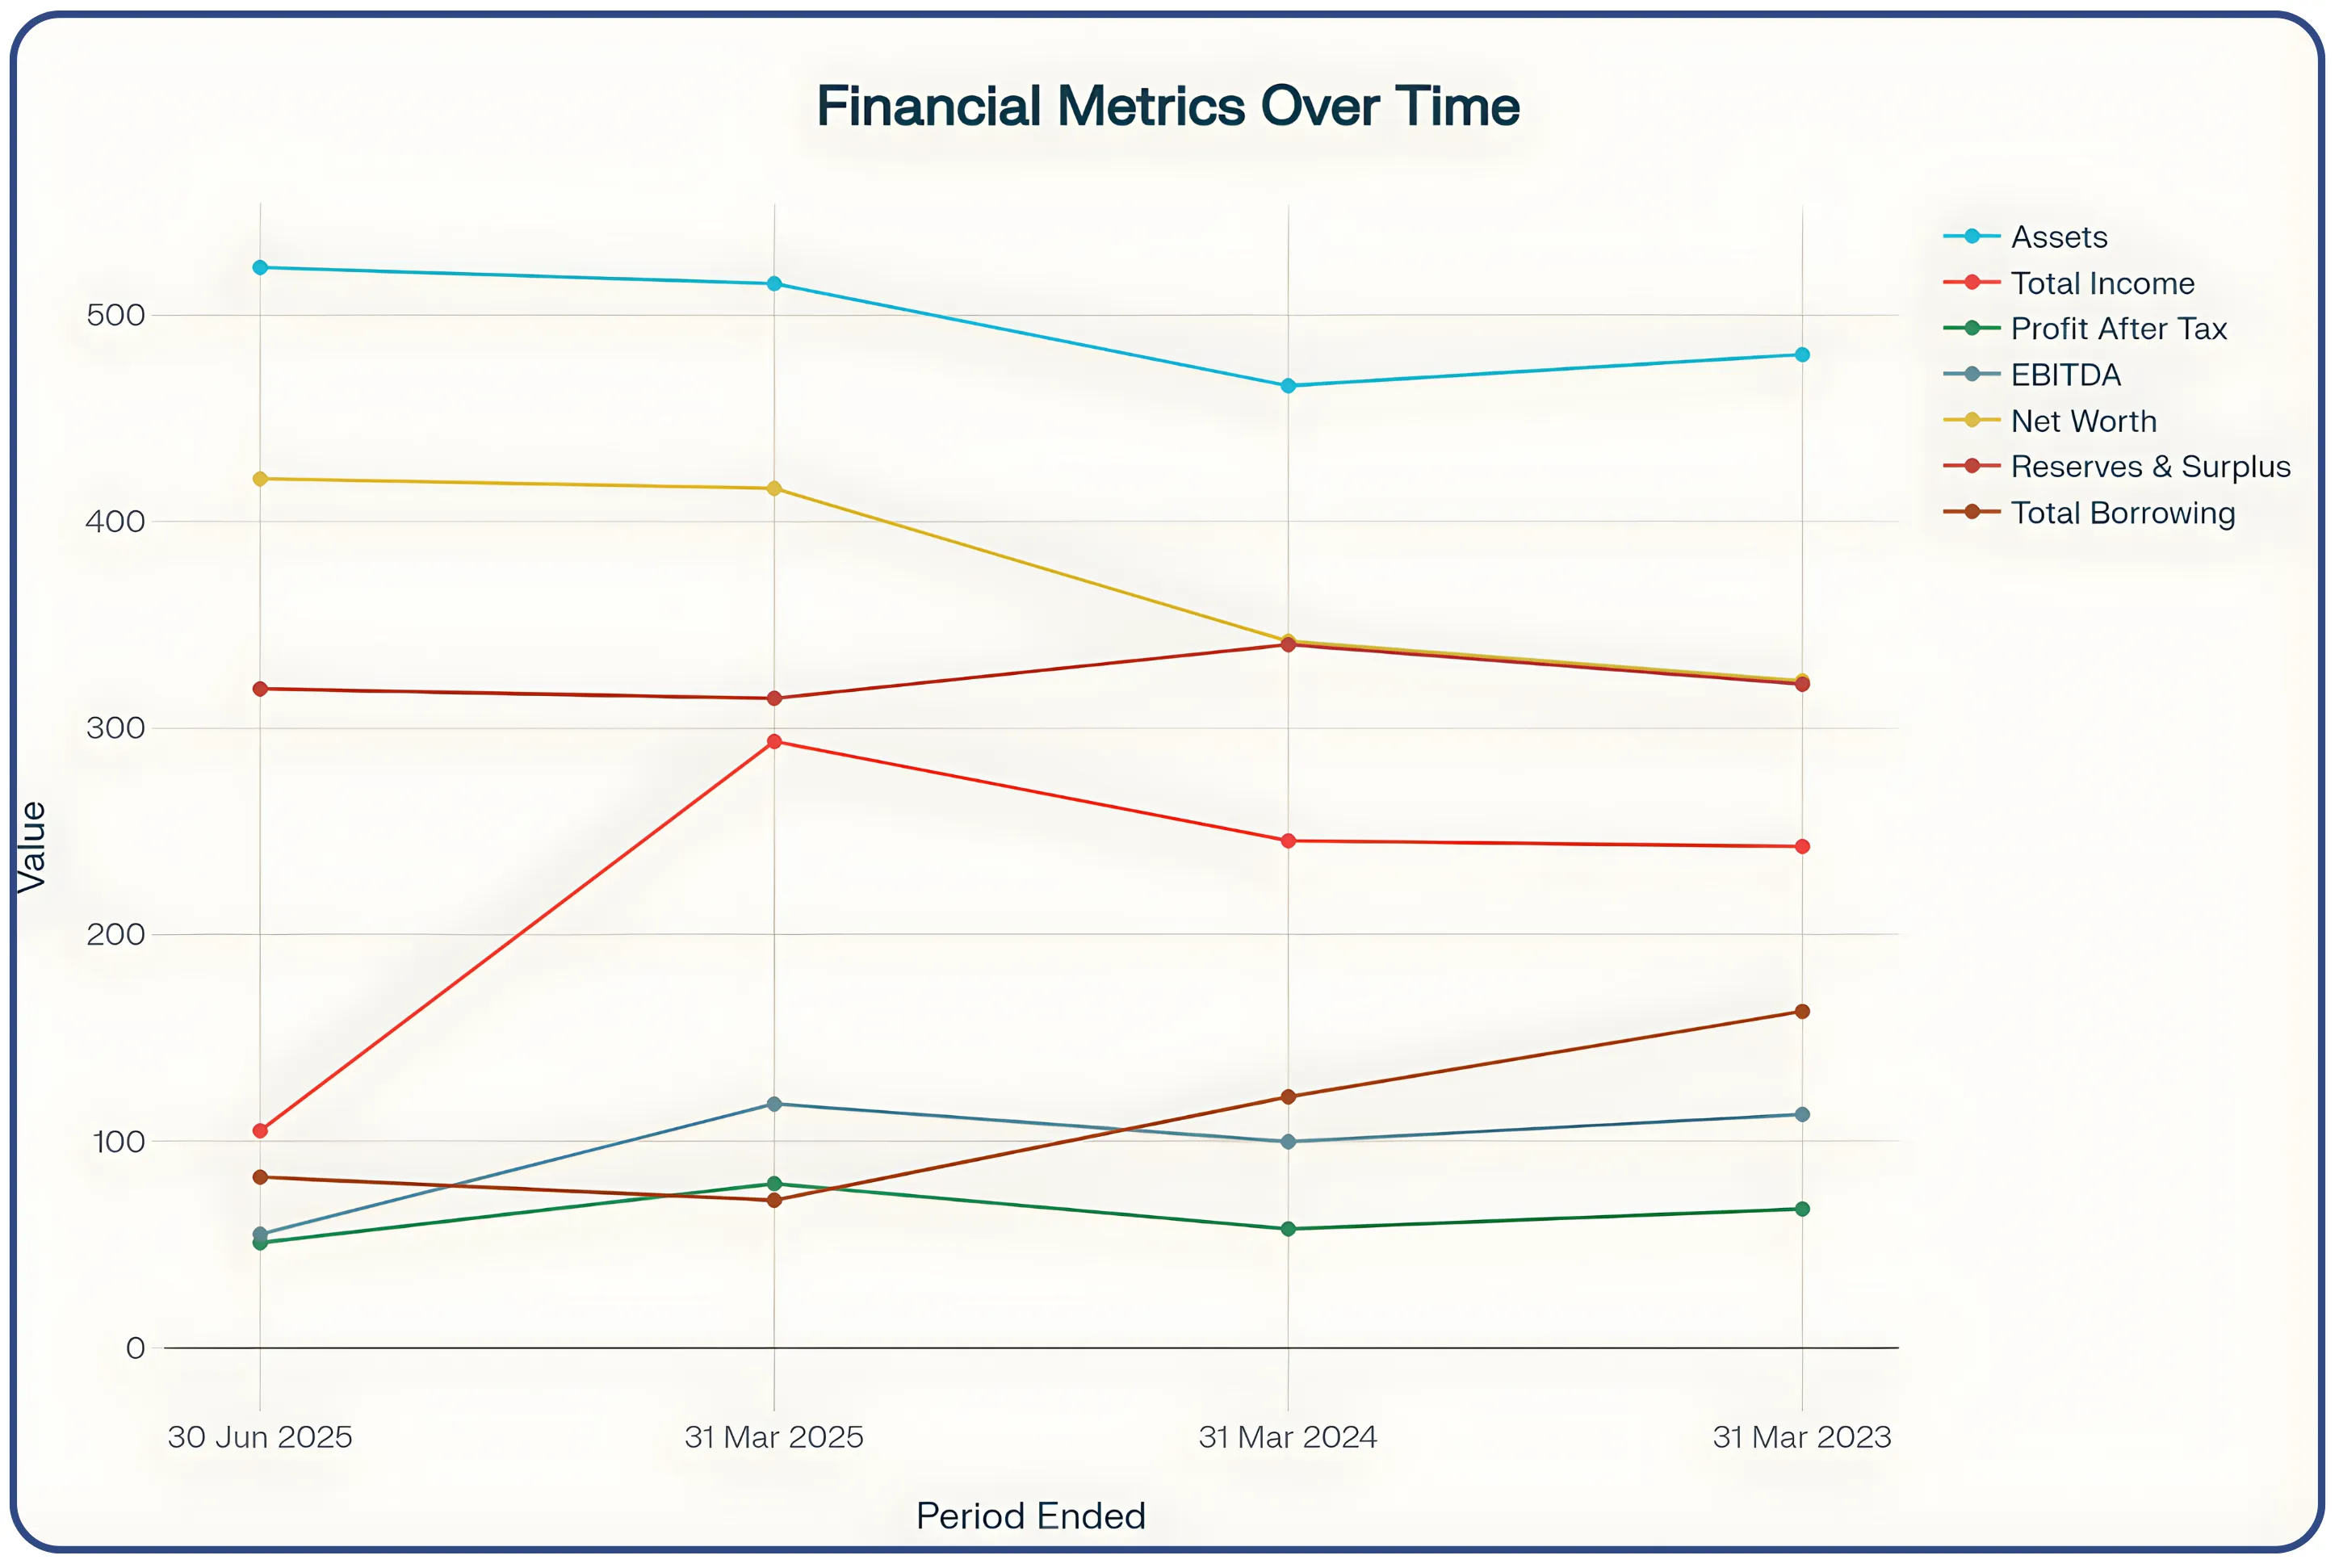Select Assets data point at 30 Jun 2025
This screenshot has width=2339, height=1568.
pos(260,267)
